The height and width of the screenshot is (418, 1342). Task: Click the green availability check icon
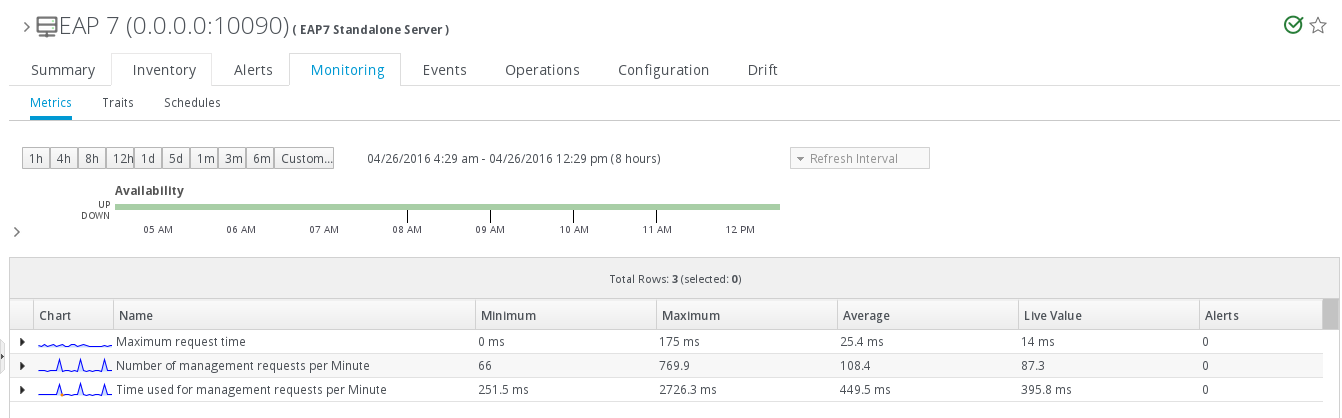1293,25
